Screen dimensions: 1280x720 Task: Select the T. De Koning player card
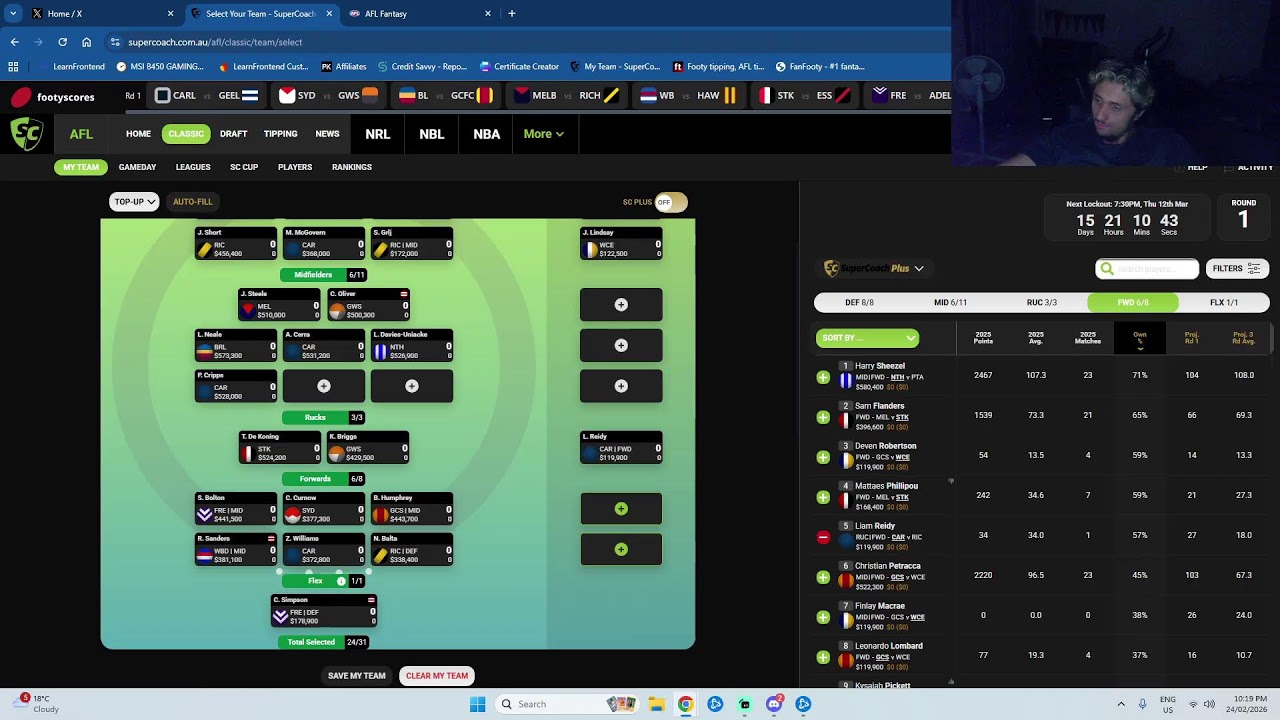pos(280,447)
